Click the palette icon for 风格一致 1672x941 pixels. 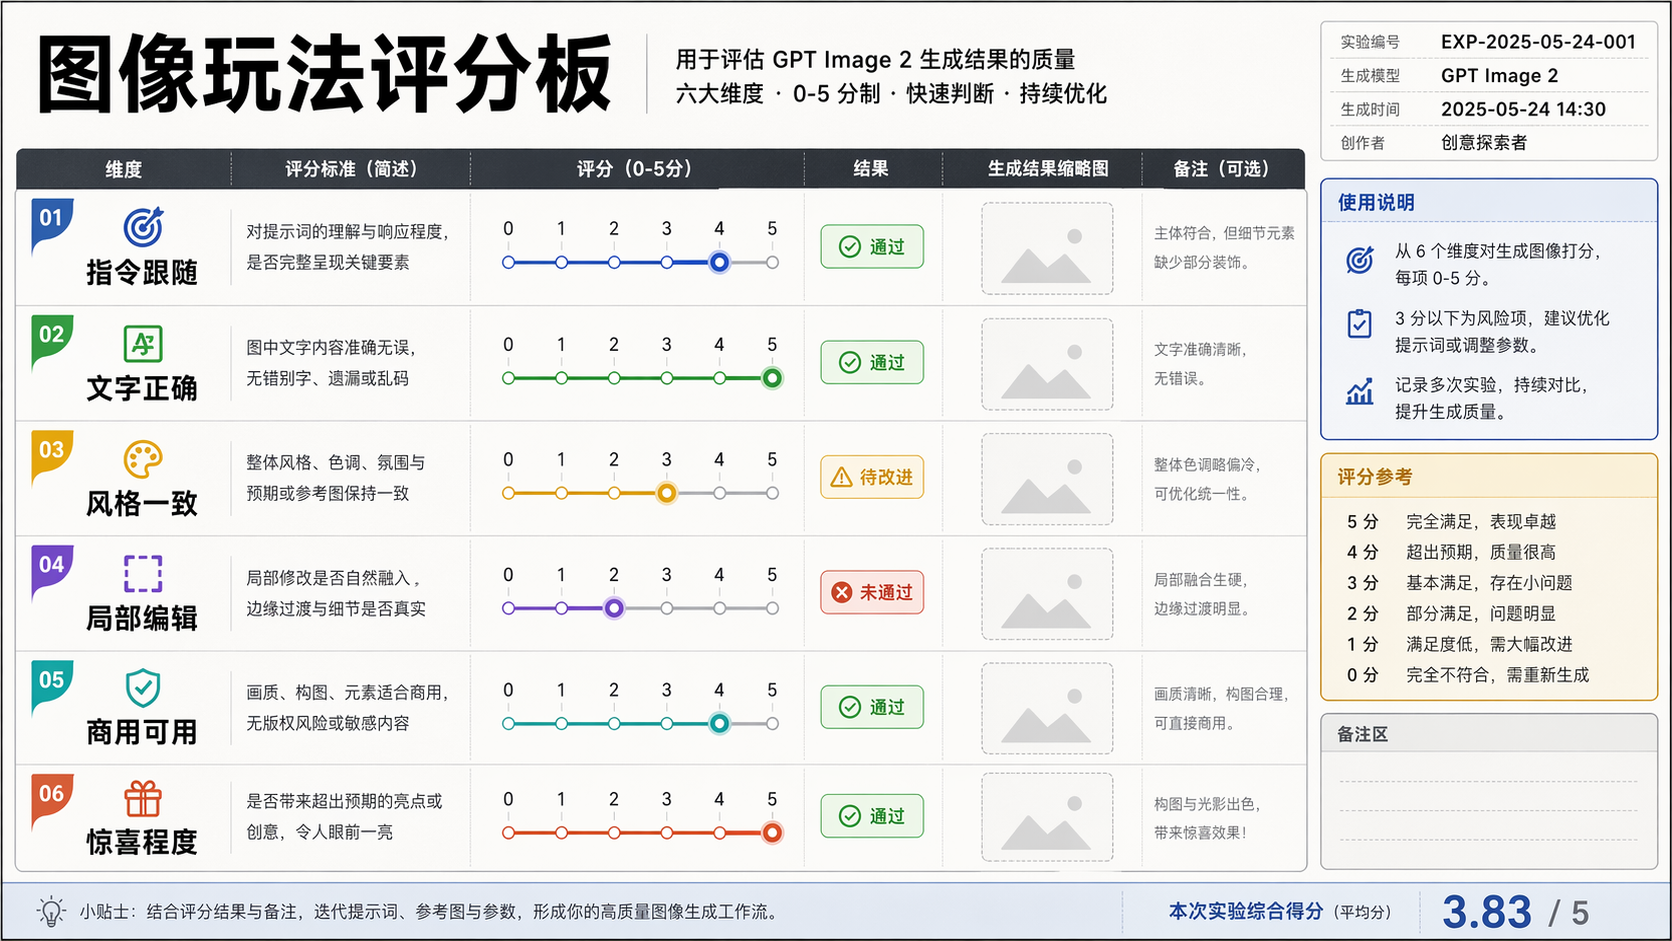tap(143, 460)
